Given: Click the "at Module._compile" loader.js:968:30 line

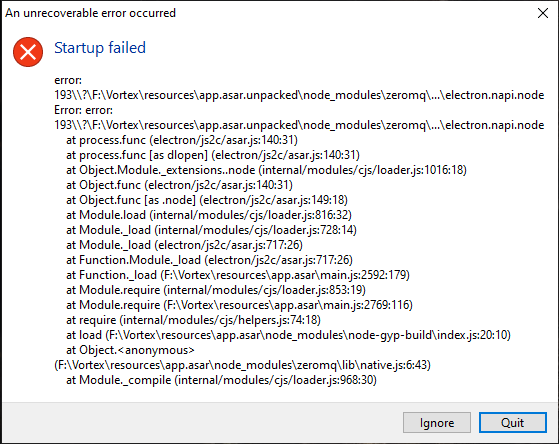Looking at the screenshot, I should (x=221, y=380).
